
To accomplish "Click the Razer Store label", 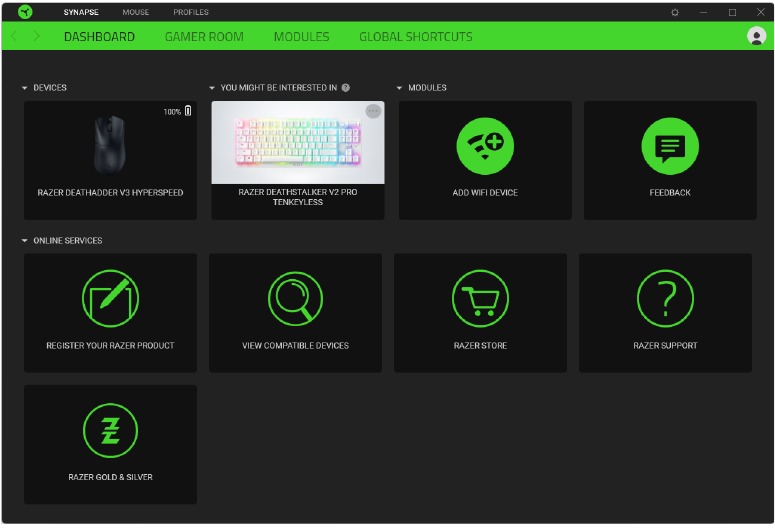I will tap(480, 346).
